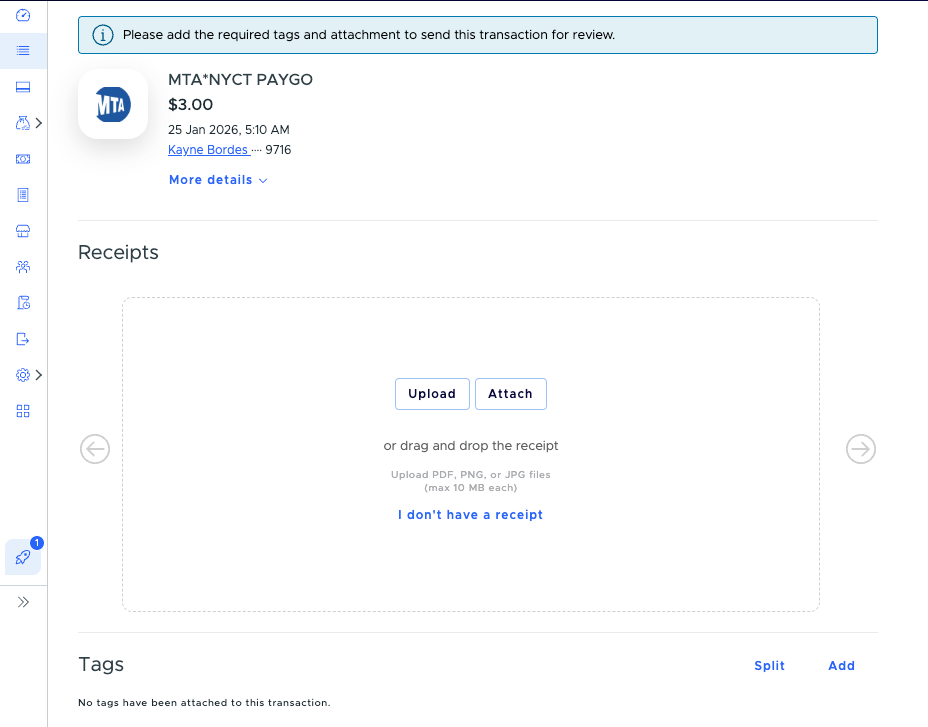Open the storefront vendors icon in sidebar
This screenshot has width=928, height=727.
coord(23,231)
